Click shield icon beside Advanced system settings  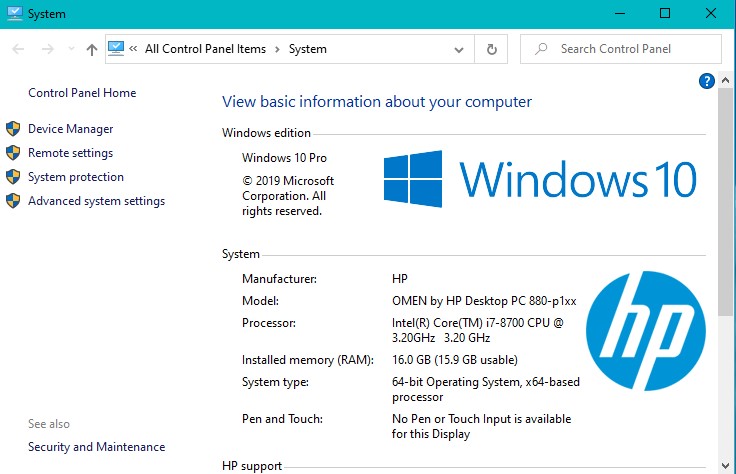(13, 200)
